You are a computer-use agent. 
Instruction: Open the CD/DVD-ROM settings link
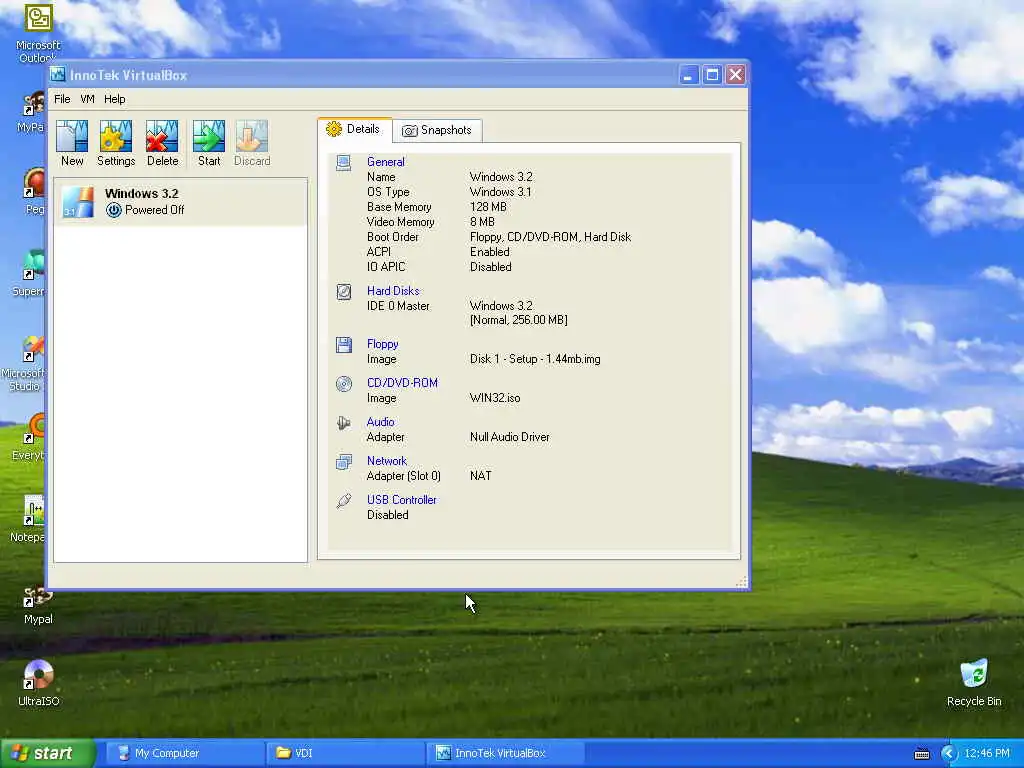[402, 383]
